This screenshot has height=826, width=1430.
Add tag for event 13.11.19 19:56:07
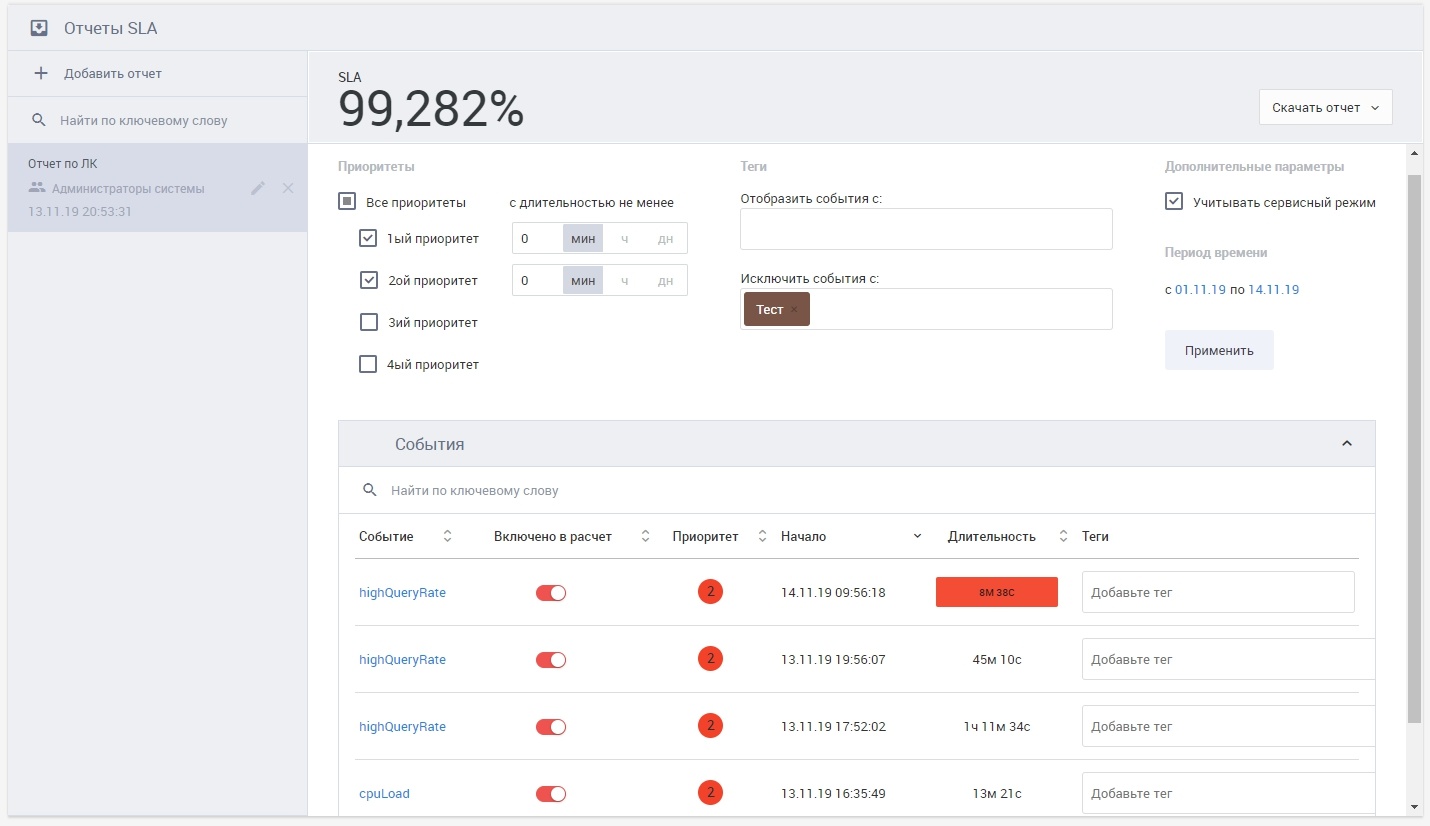tap(1228, 659)
